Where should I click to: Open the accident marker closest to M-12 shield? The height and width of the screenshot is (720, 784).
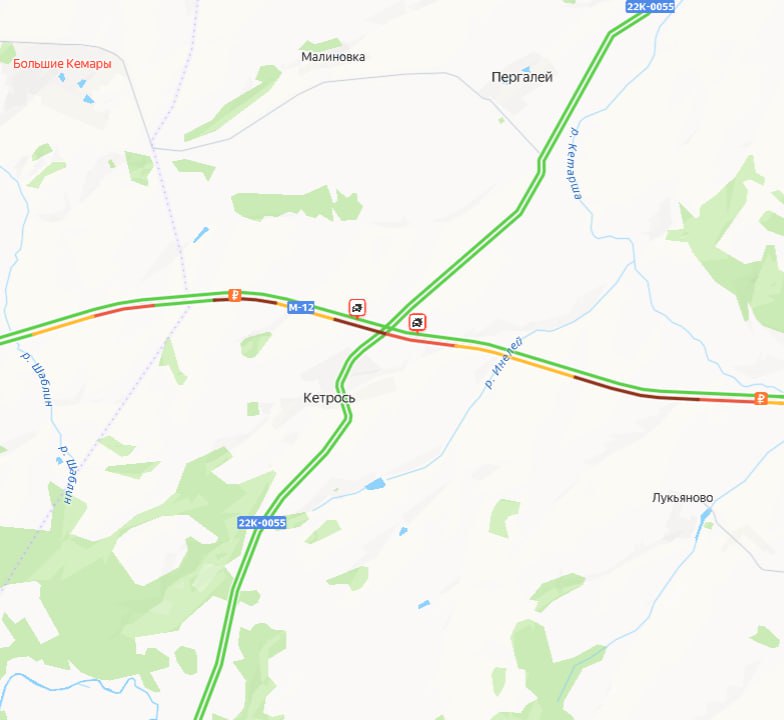357,308
